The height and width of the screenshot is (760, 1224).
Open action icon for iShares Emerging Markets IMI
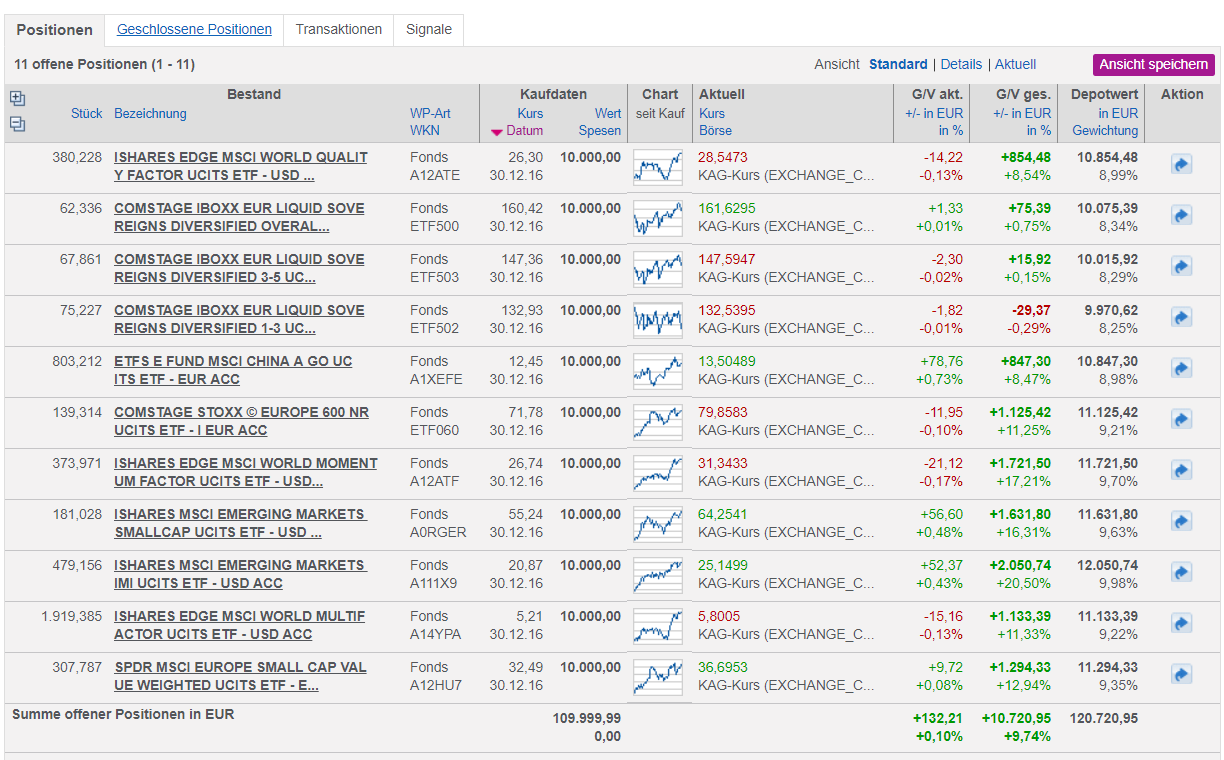click(1181, 572)
